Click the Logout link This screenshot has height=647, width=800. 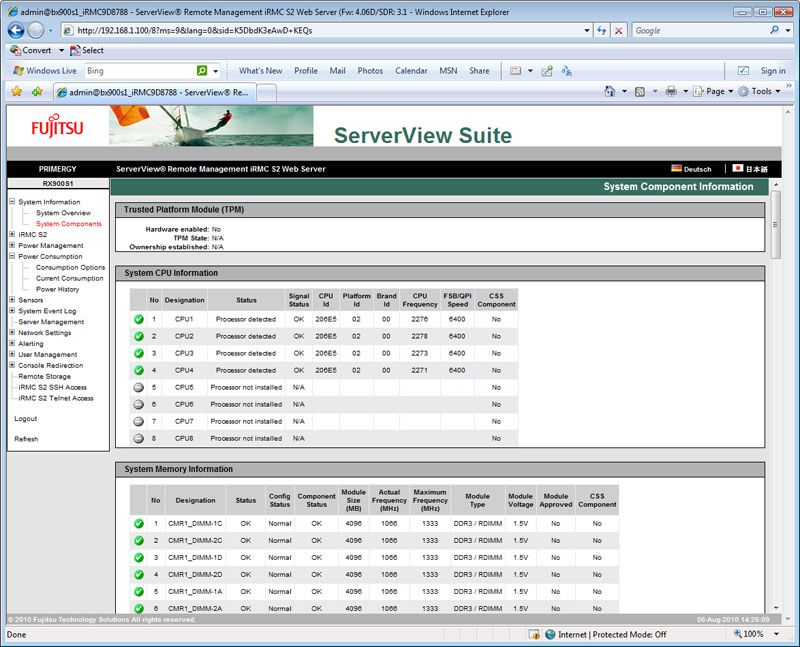point(26,418)
